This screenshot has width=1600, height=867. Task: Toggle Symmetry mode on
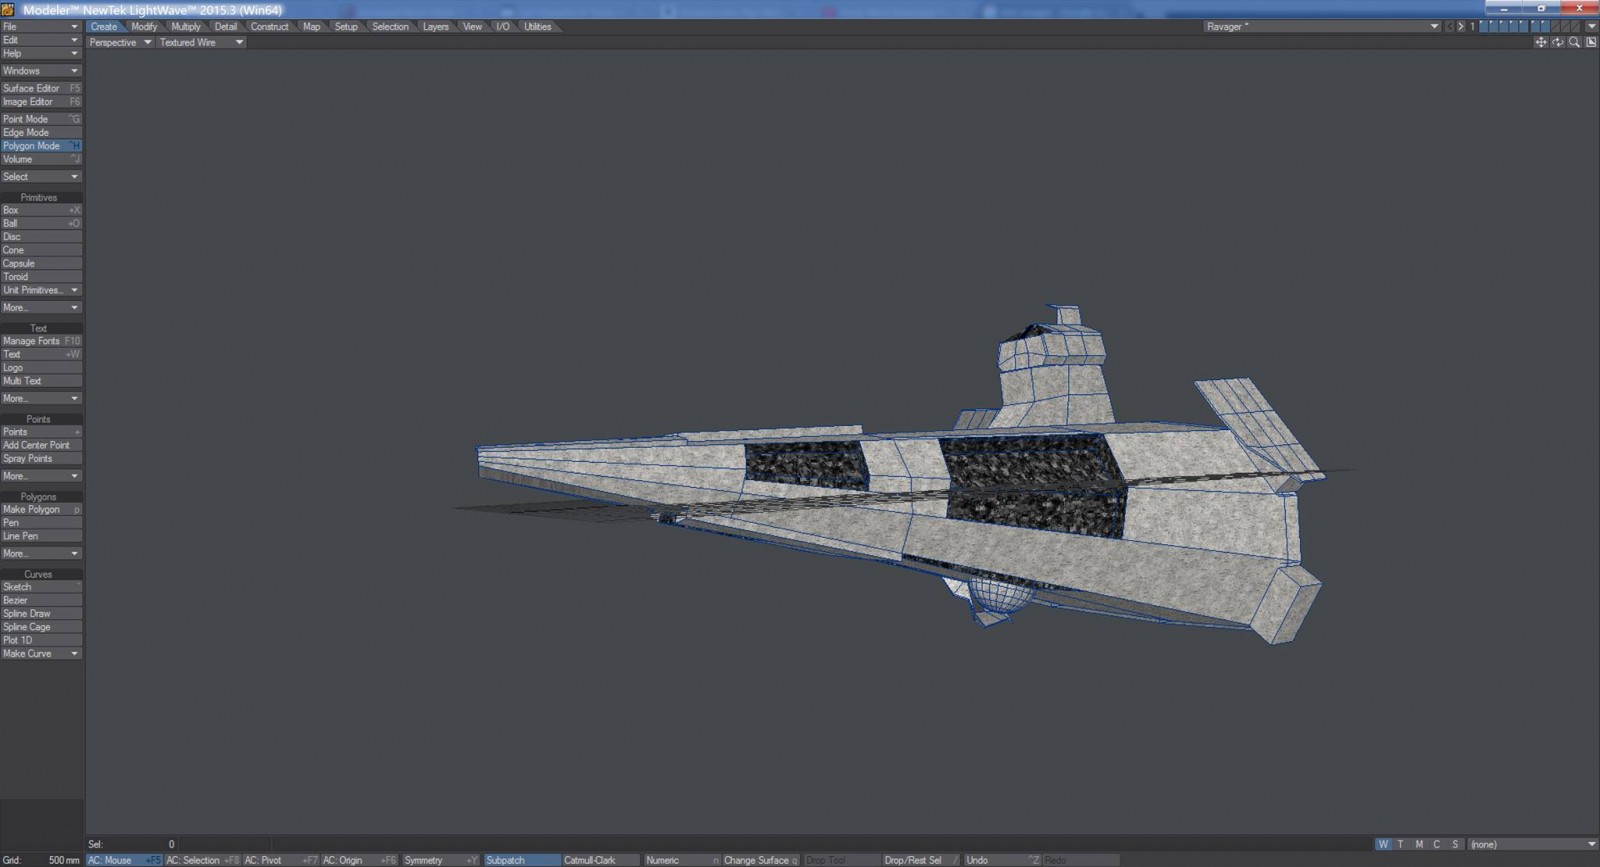pyautogui.click(x=440, y=860)
